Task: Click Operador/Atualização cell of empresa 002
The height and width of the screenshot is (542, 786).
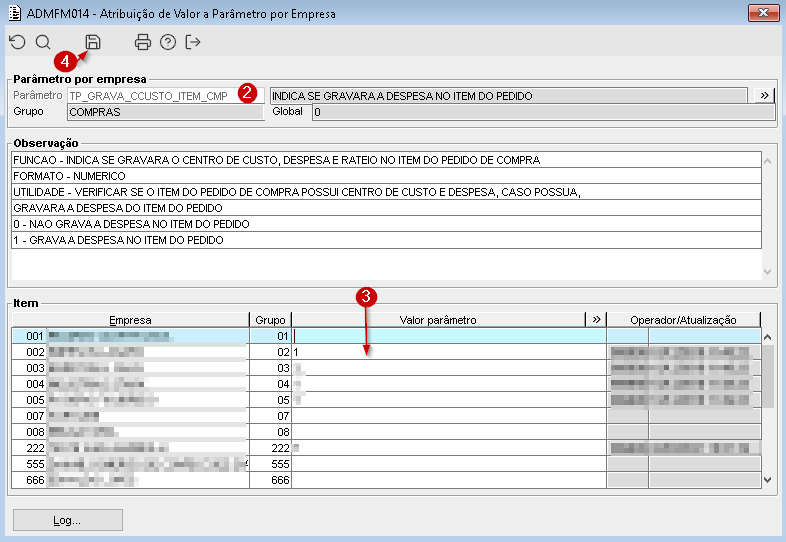Action: (x=684, y=352)
